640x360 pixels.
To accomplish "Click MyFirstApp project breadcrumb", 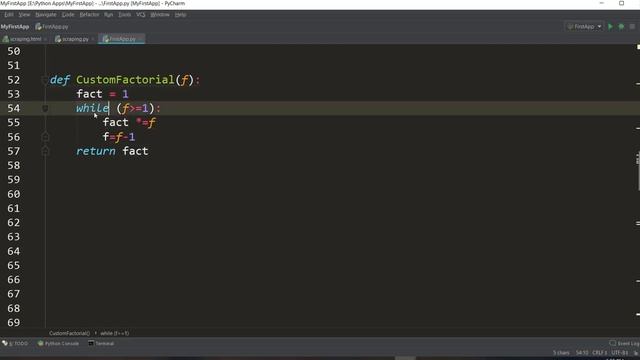I will click(x=15, y=27).
